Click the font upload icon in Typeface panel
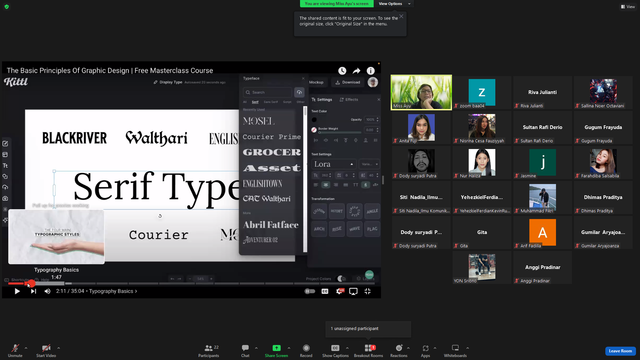Image resolution: width=640 pixels, height=360 pixels. tap(299, 92)
